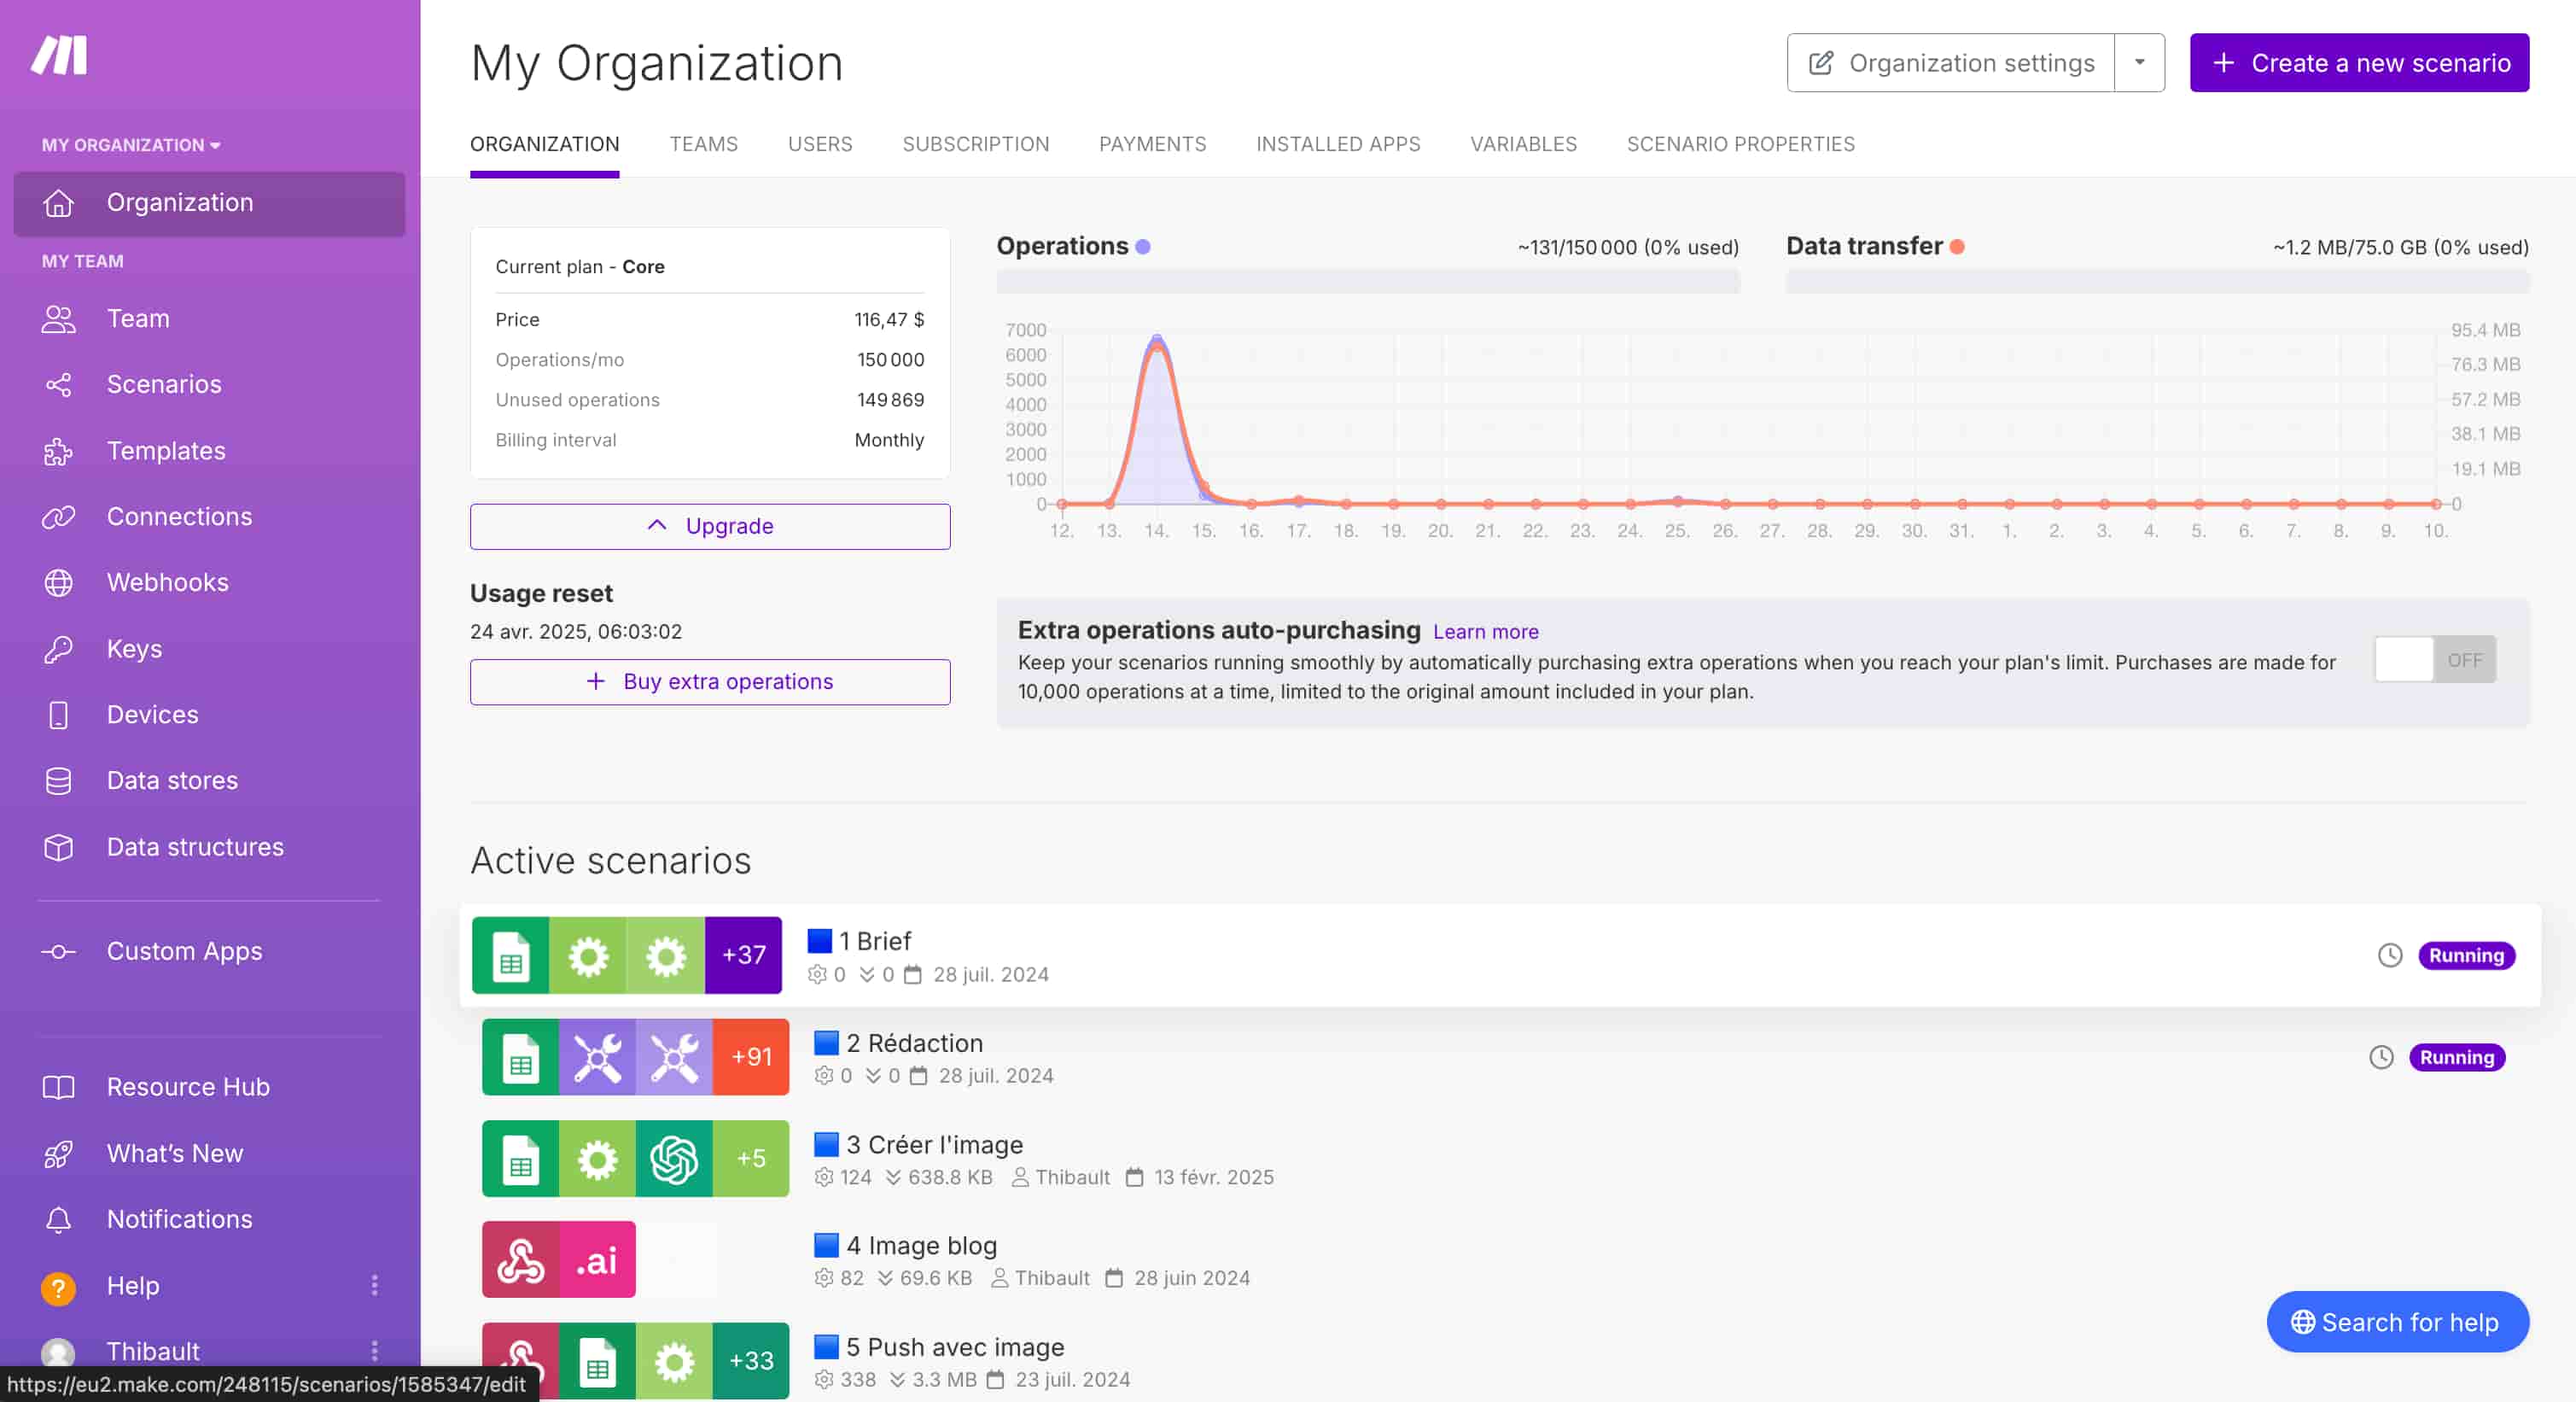This screenshot has height=1402, width=2576.
Task: Click the Operations usage progress bar
Action: point(1368,282)
